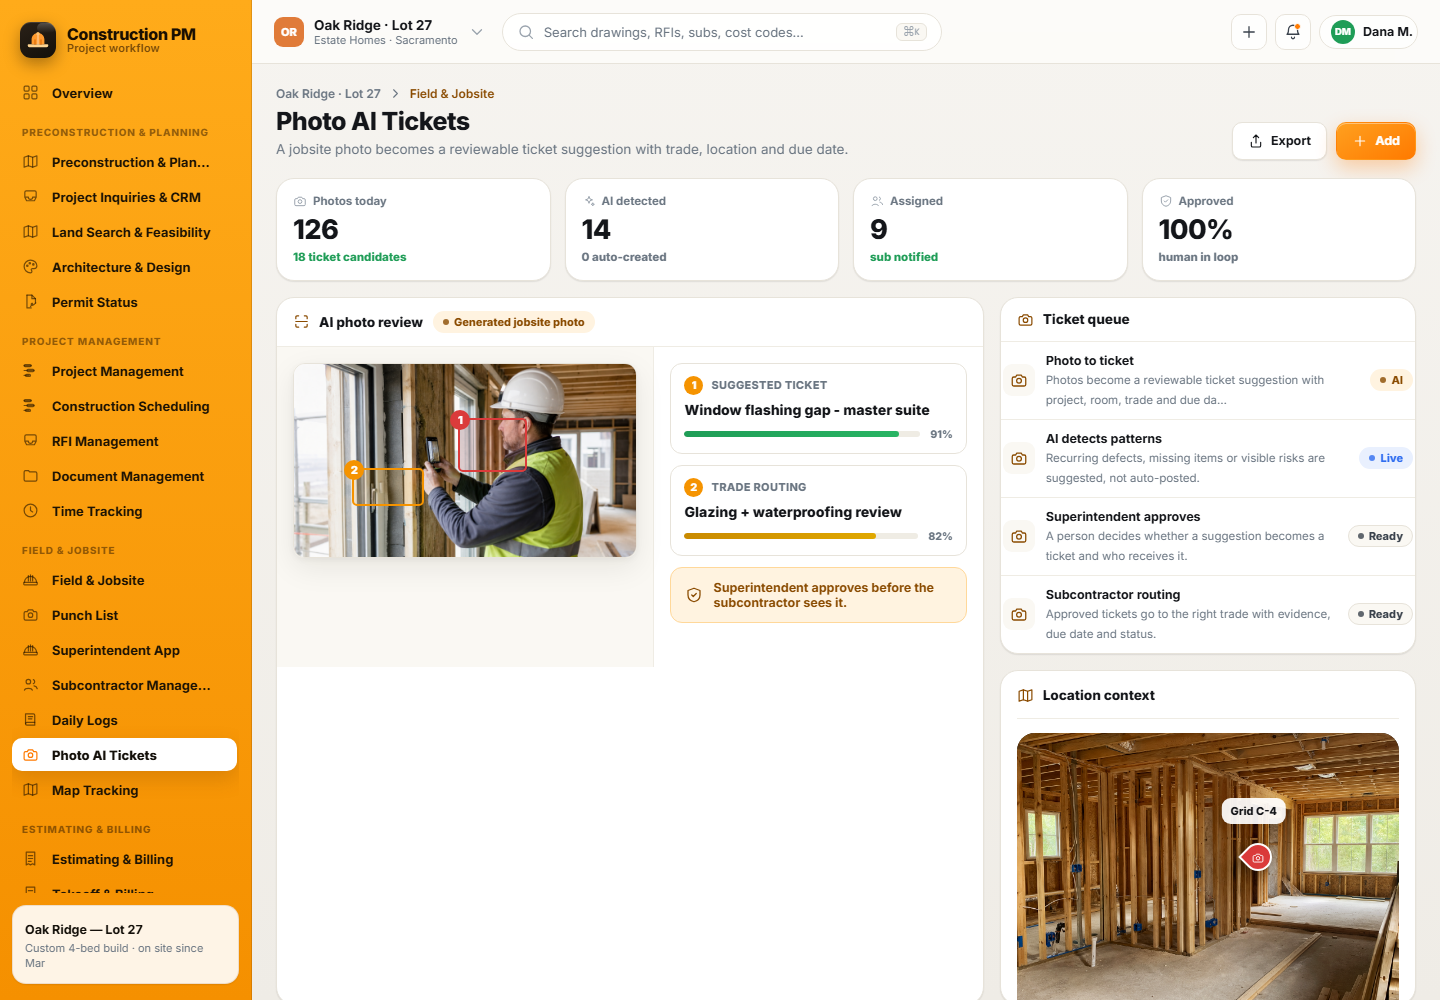Click the Superintendent approves notice banner
Viewport: 1440px width, 1000px height.
pyautogui.click(x=818, y=595)
